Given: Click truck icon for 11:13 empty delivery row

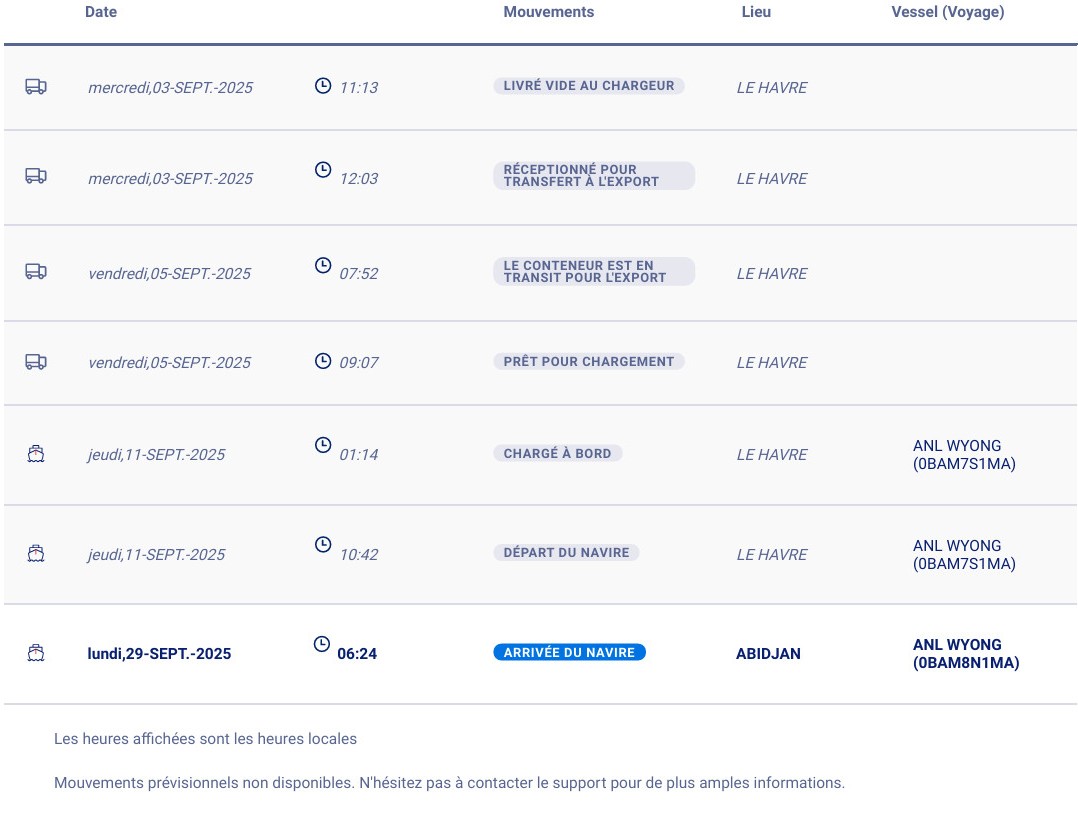Looking at the screenshot, I should pos(36,87).
